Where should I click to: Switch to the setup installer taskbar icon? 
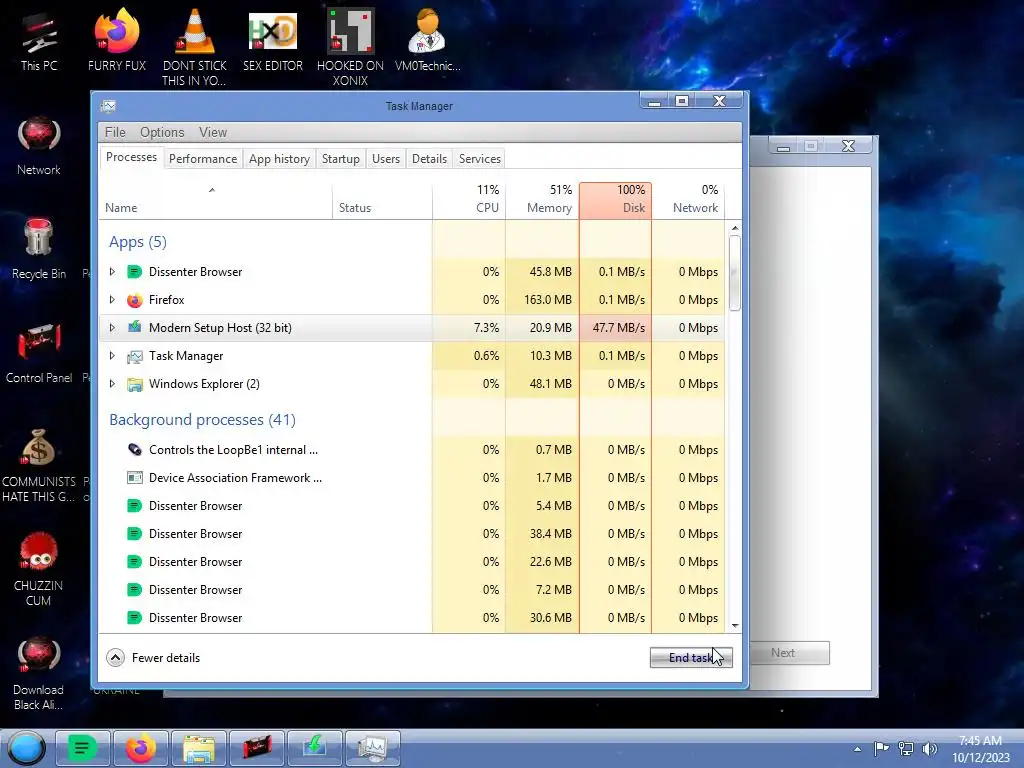click(315, 748)
